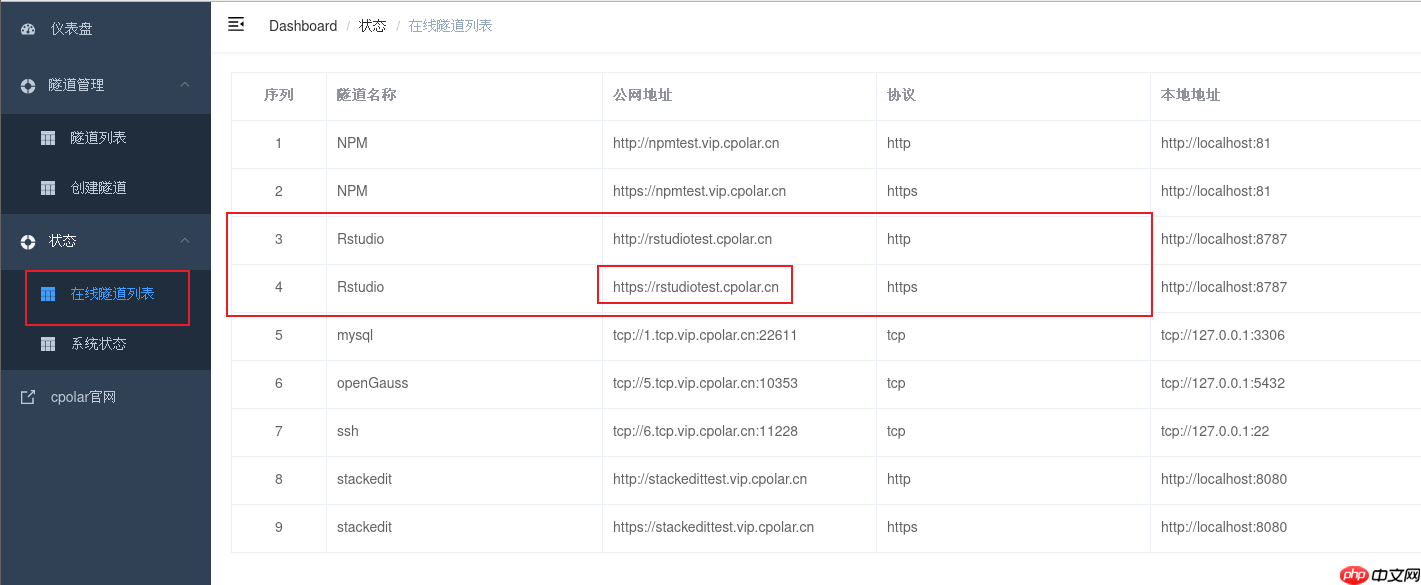Toggle the sidebar with the hamburger icon
This screenshot has height=585, width=1421.
pos(236,24)
